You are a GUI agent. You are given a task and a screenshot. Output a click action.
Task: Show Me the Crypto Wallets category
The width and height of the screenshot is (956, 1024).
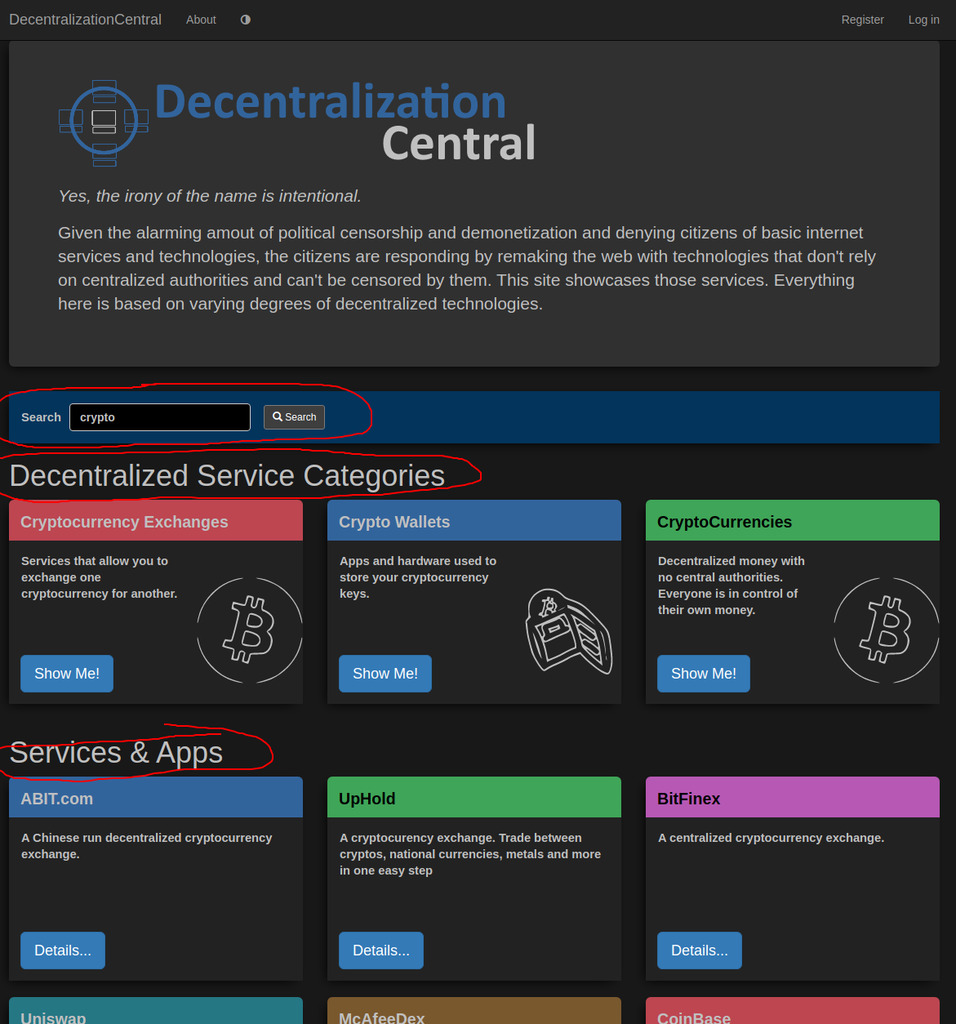click(x=385, y=673)
